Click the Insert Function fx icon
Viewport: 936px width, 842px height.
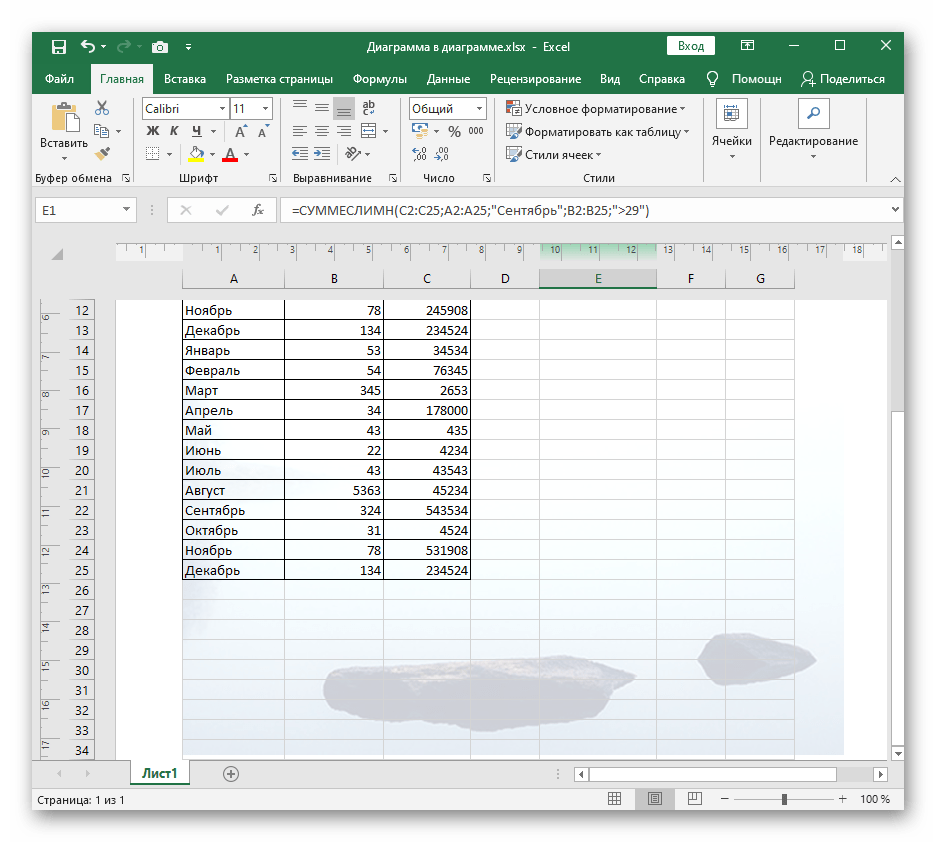[x=257, y=210]
